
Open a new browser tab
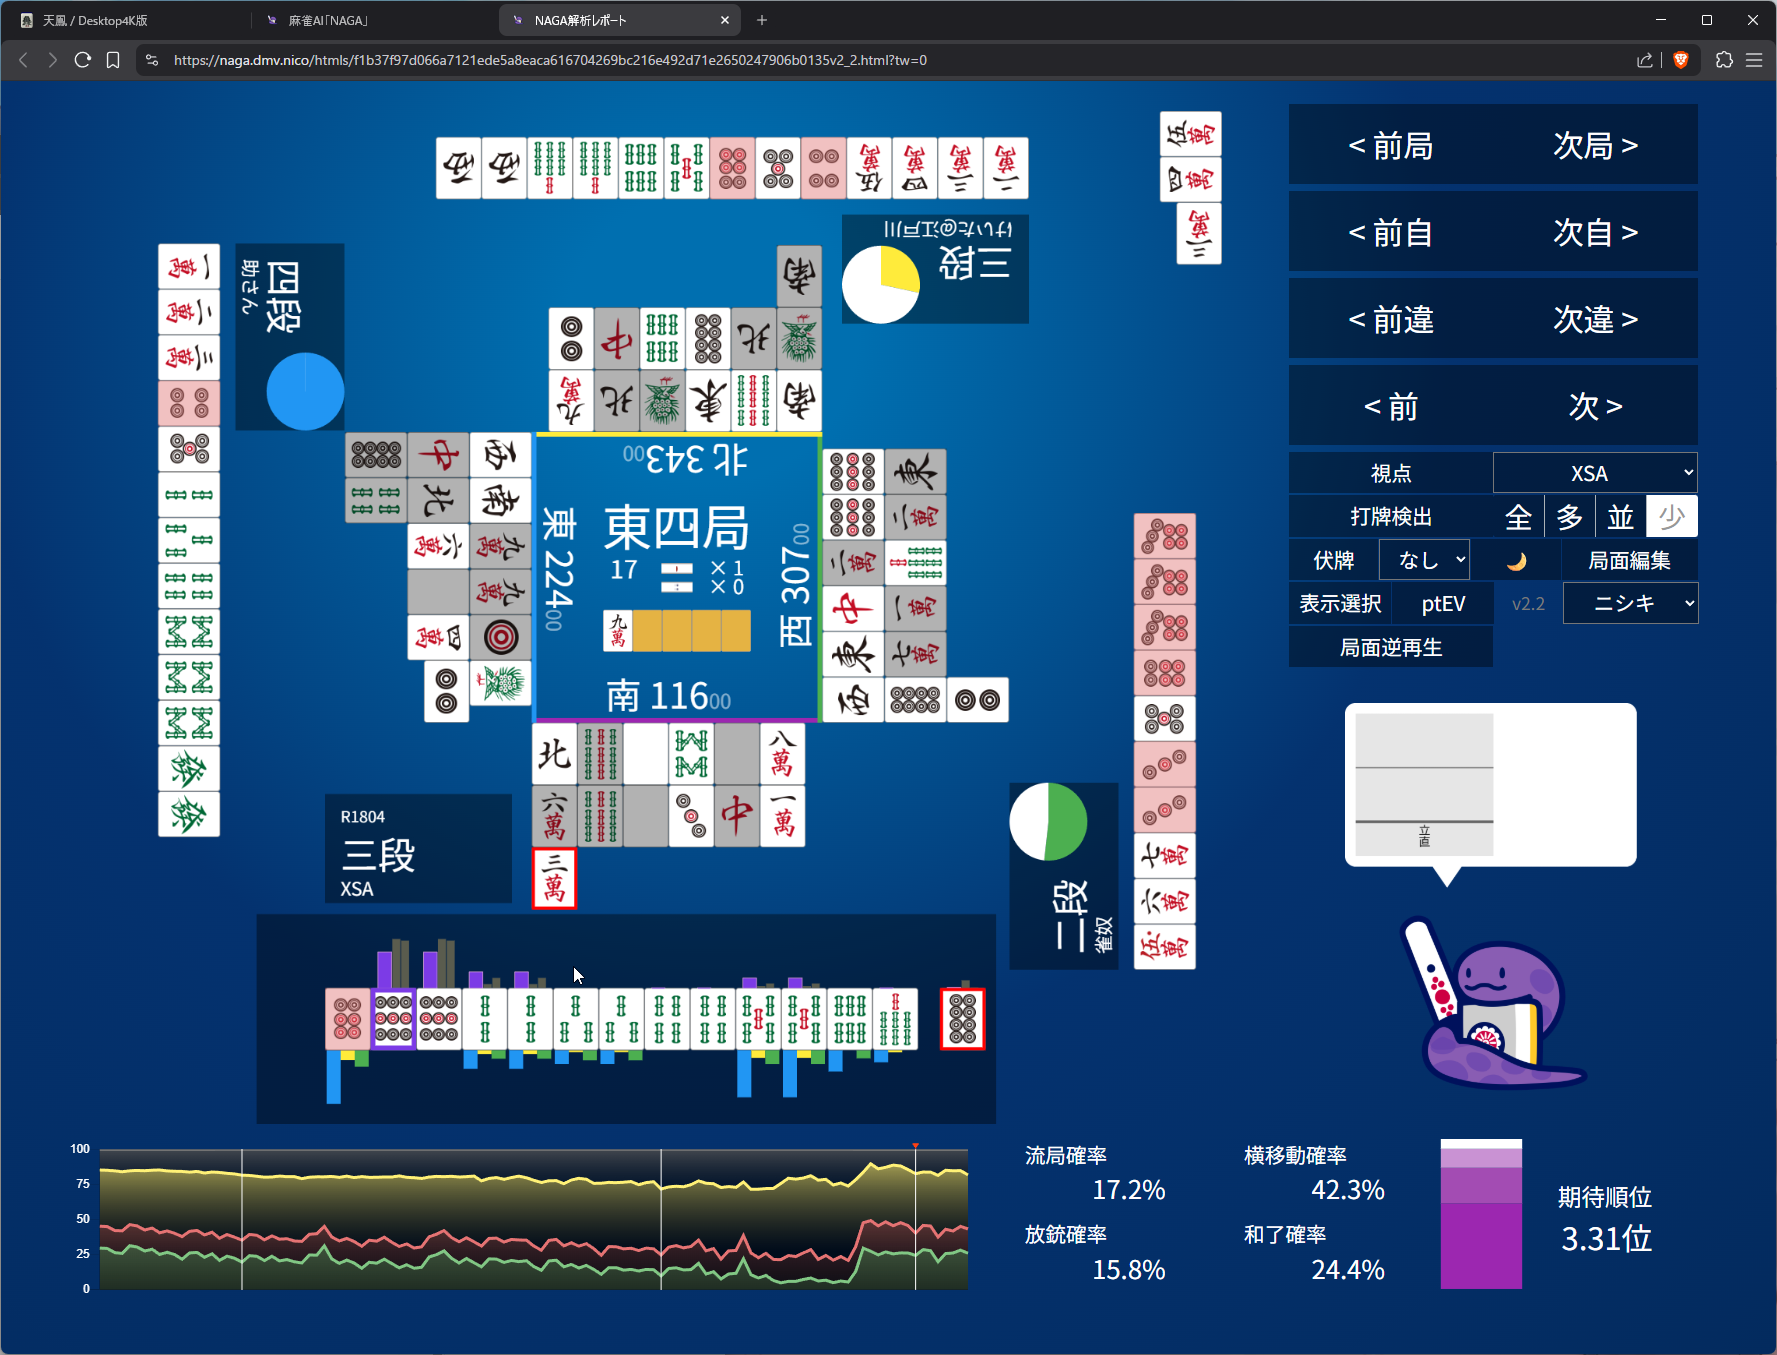[x=762, y=20]
